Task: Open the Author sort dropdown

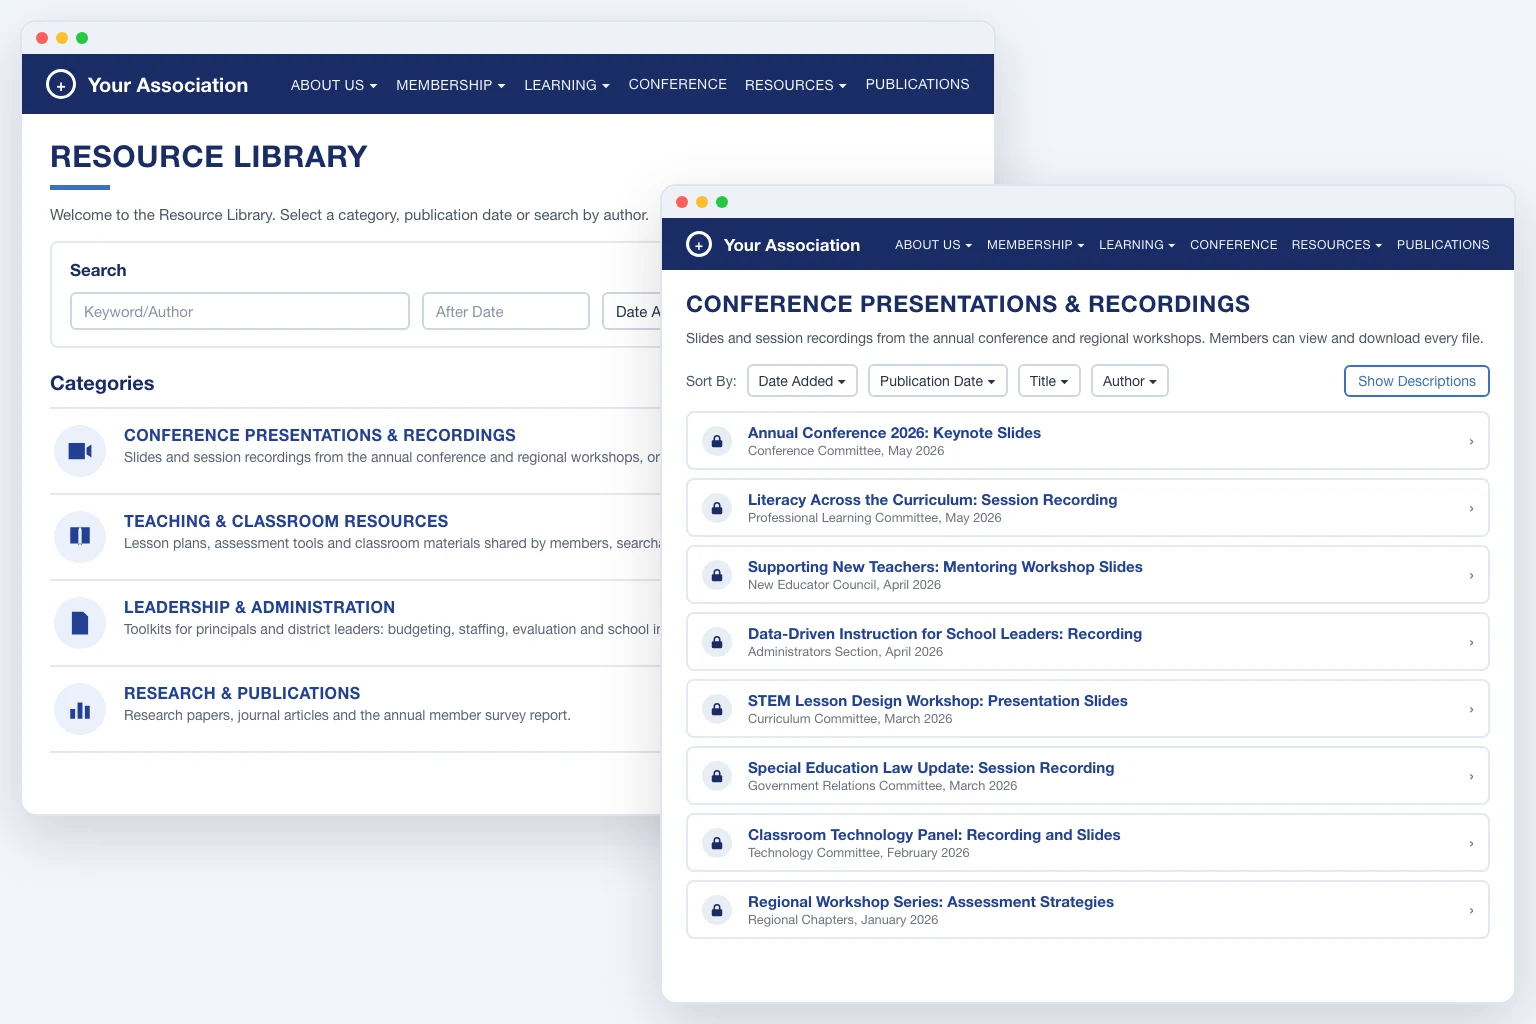Action: coord(1130,381)
